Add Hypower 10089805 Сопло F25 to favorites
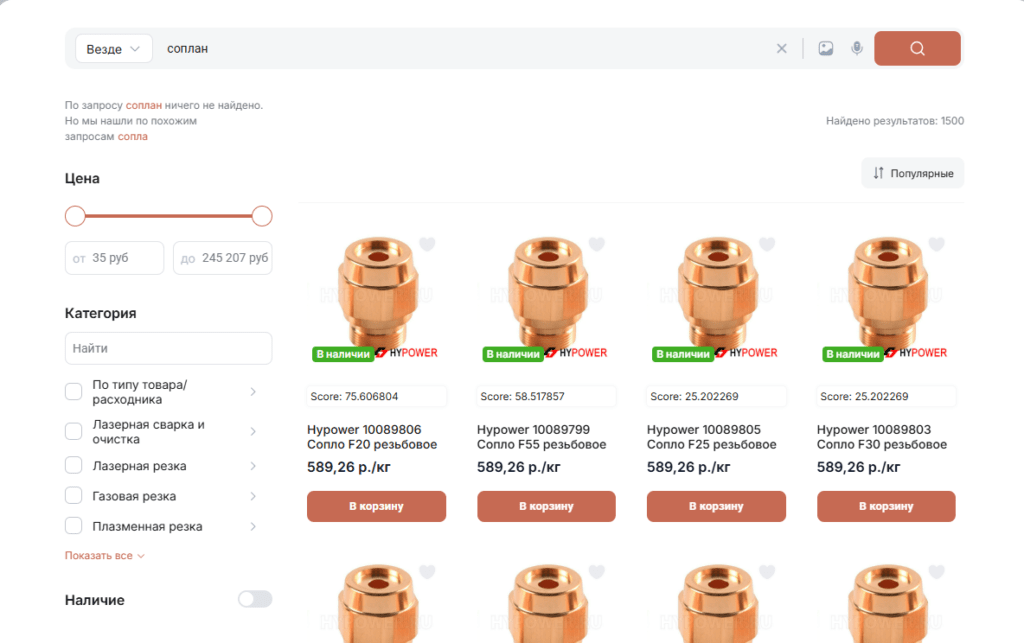The width and height of the screenshot is (1024, 643). pyautogui.click(x=767, y=244)
